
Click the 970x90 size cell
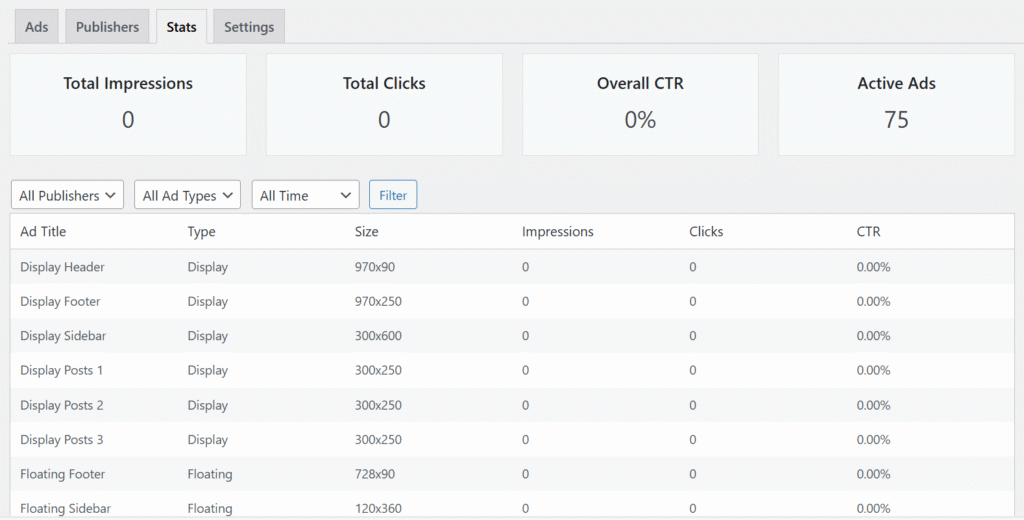[375, 267]
